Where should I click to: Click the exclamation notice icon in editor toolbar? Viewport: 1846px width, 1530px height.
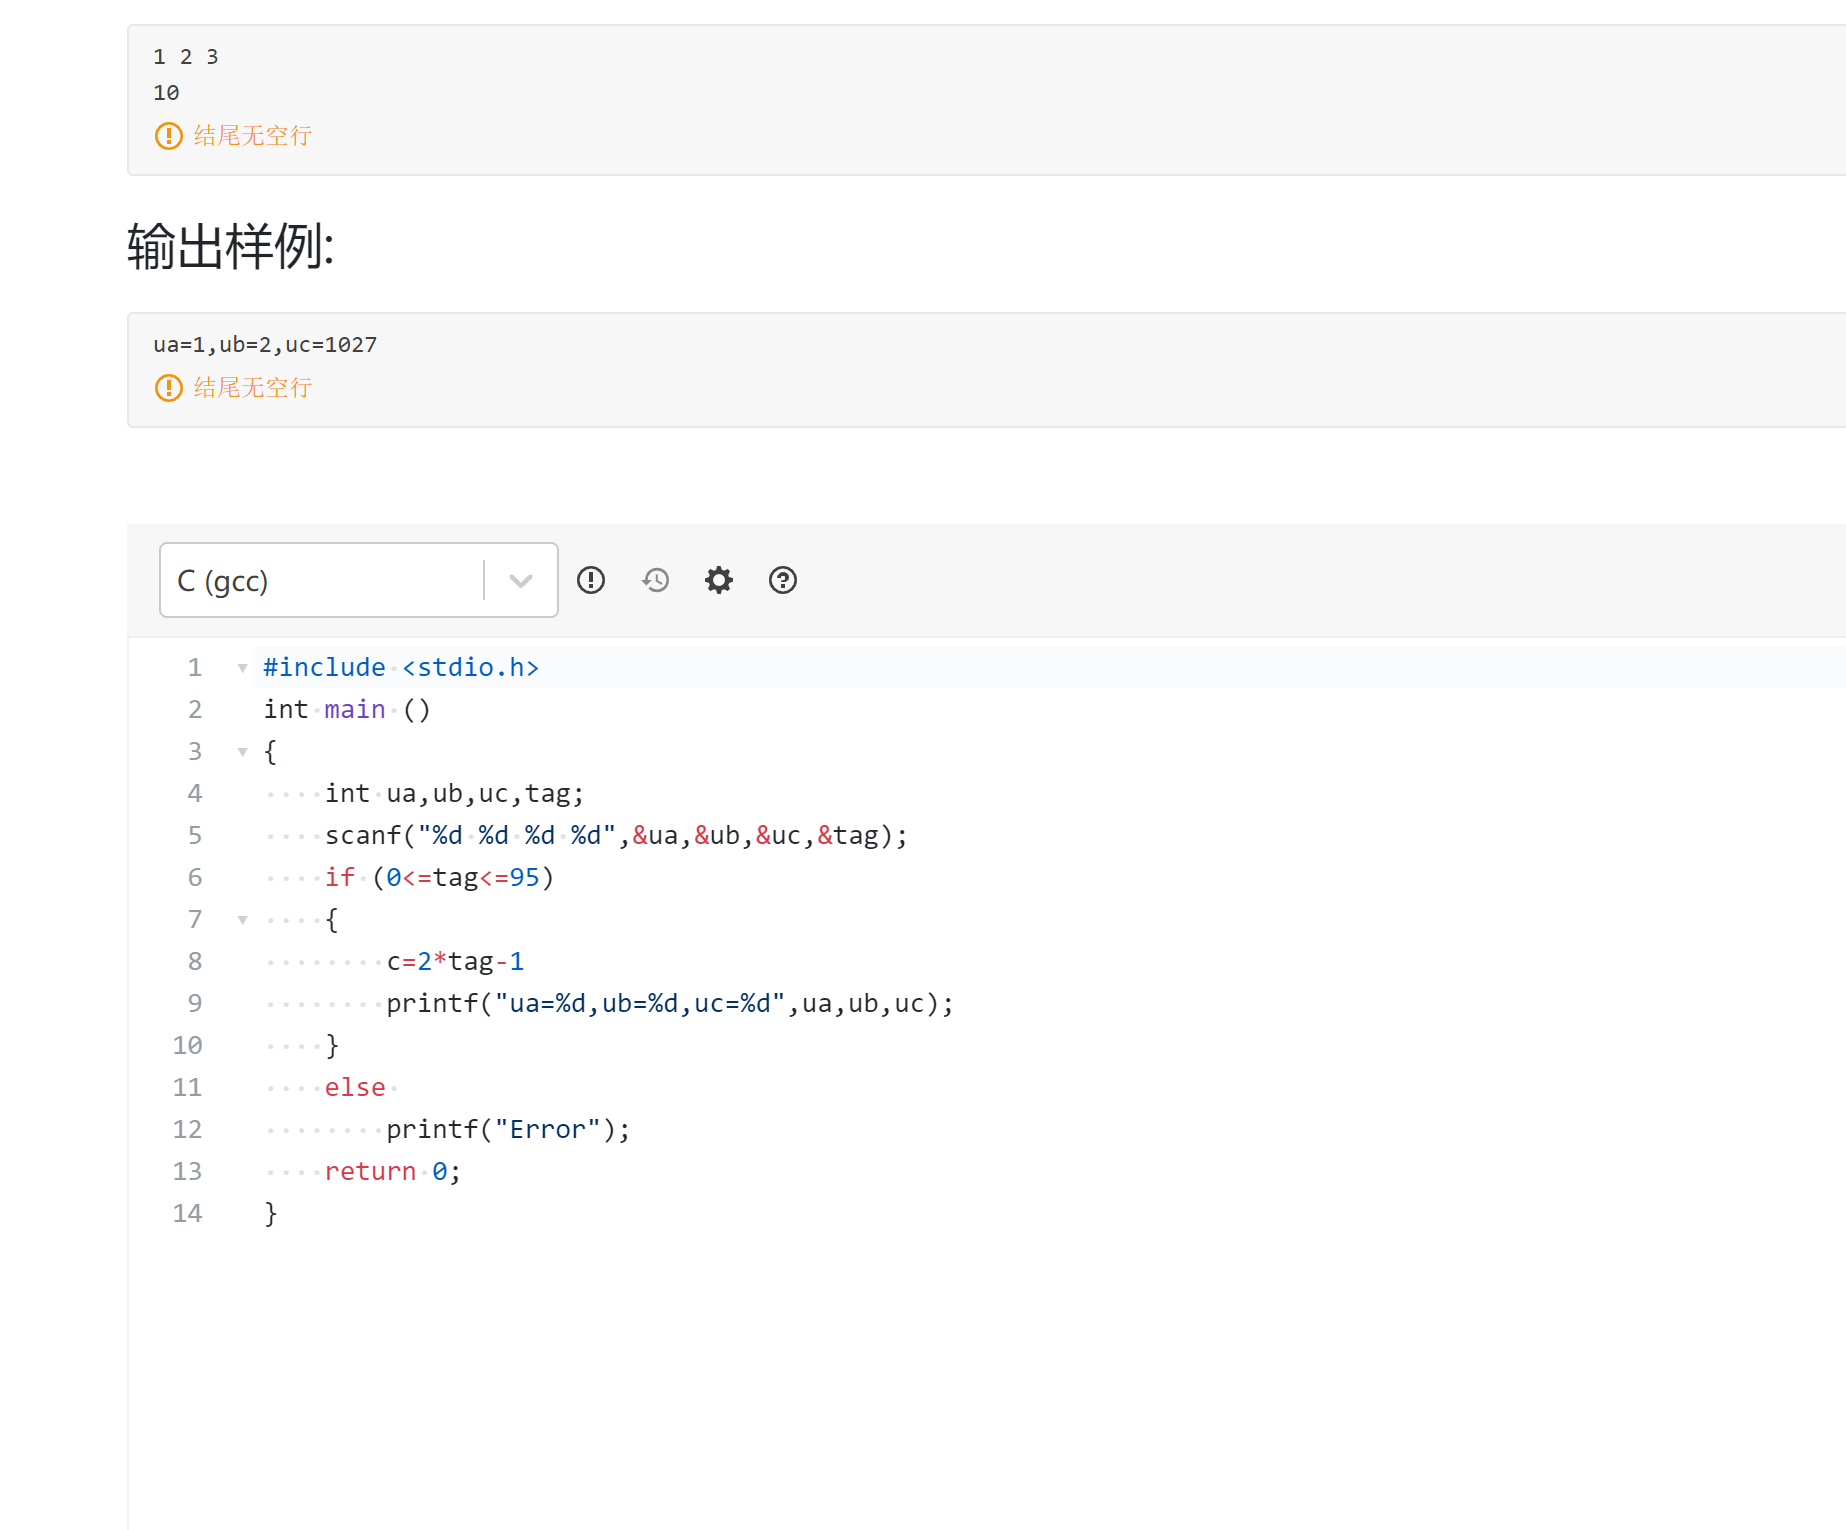pyautogui.click(x=591, y=580)
